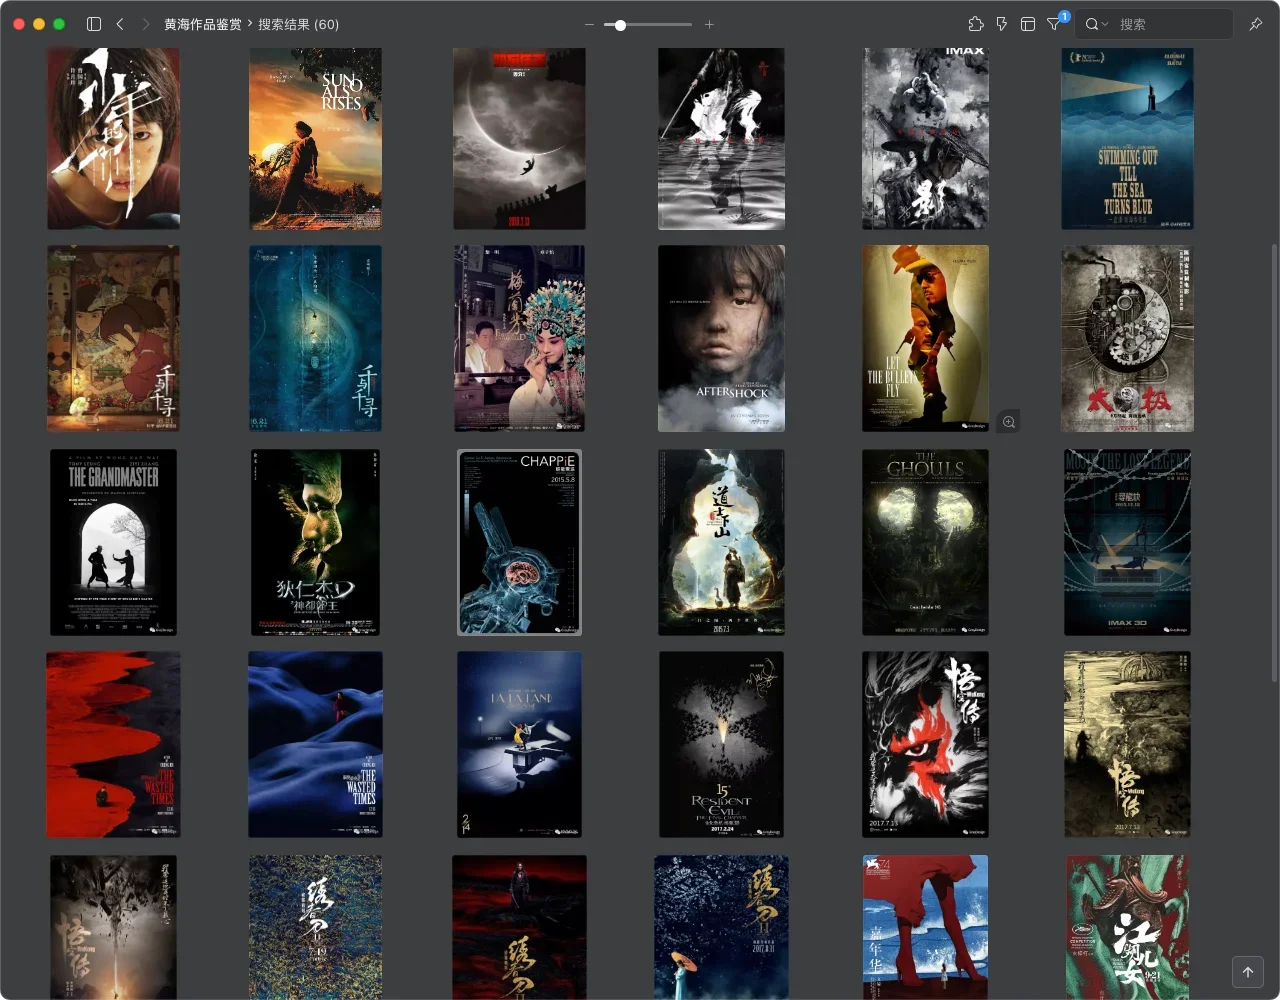Viewport: 1280px width, 1000px height.
Task: Go back with the left chevron
Action: tap(120, 24)
